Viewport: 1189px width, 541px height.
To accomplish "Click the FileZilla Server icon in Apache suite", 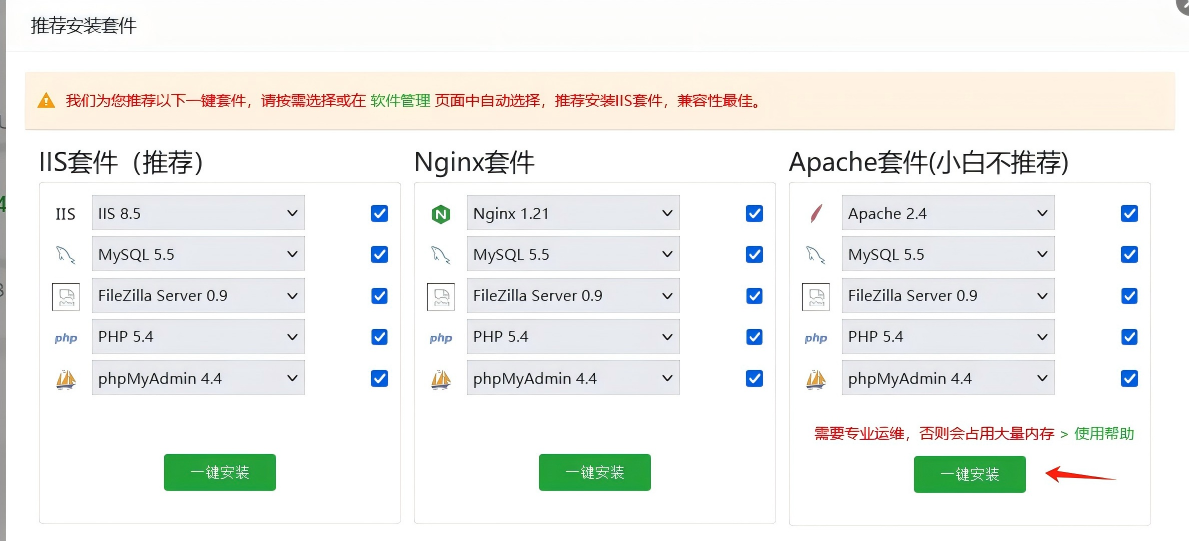I will 816,296.
